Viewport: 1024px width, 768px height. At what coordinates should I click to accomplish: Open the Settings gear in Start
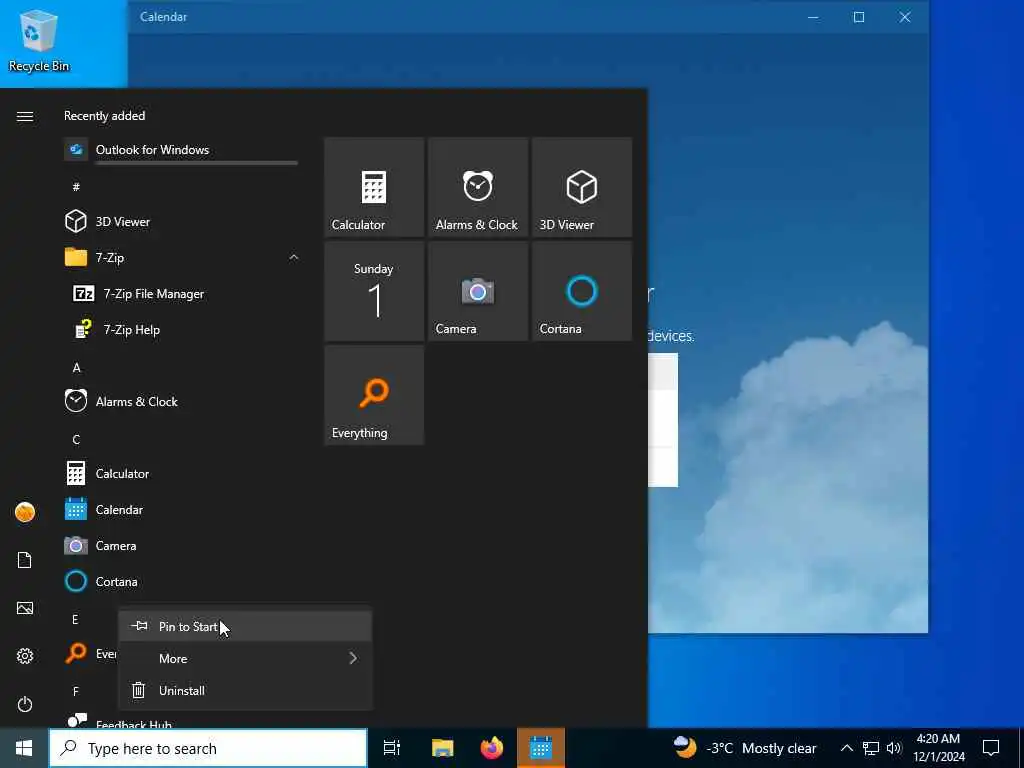pos(25,656)
